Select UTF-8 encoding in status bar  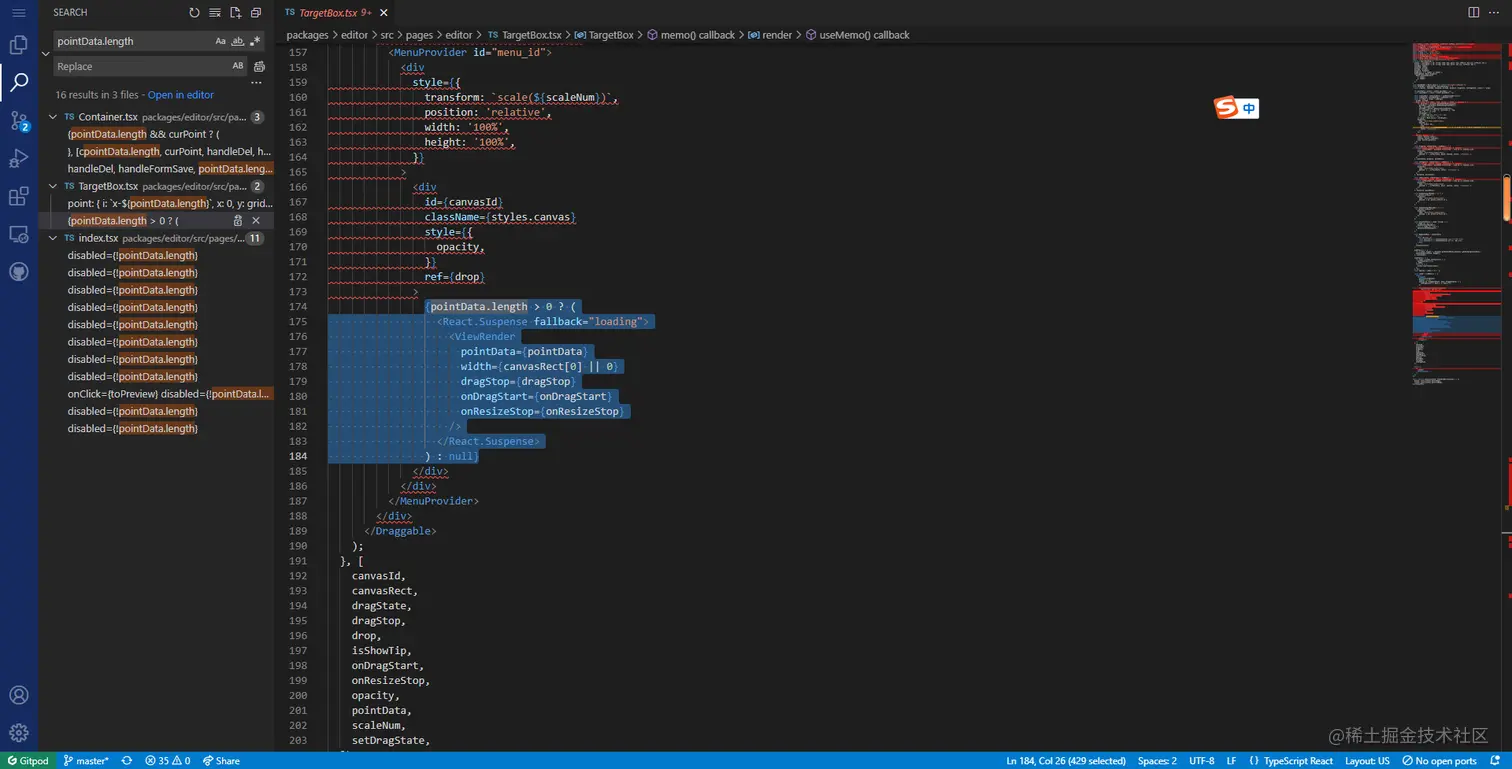pos(1202,761)
